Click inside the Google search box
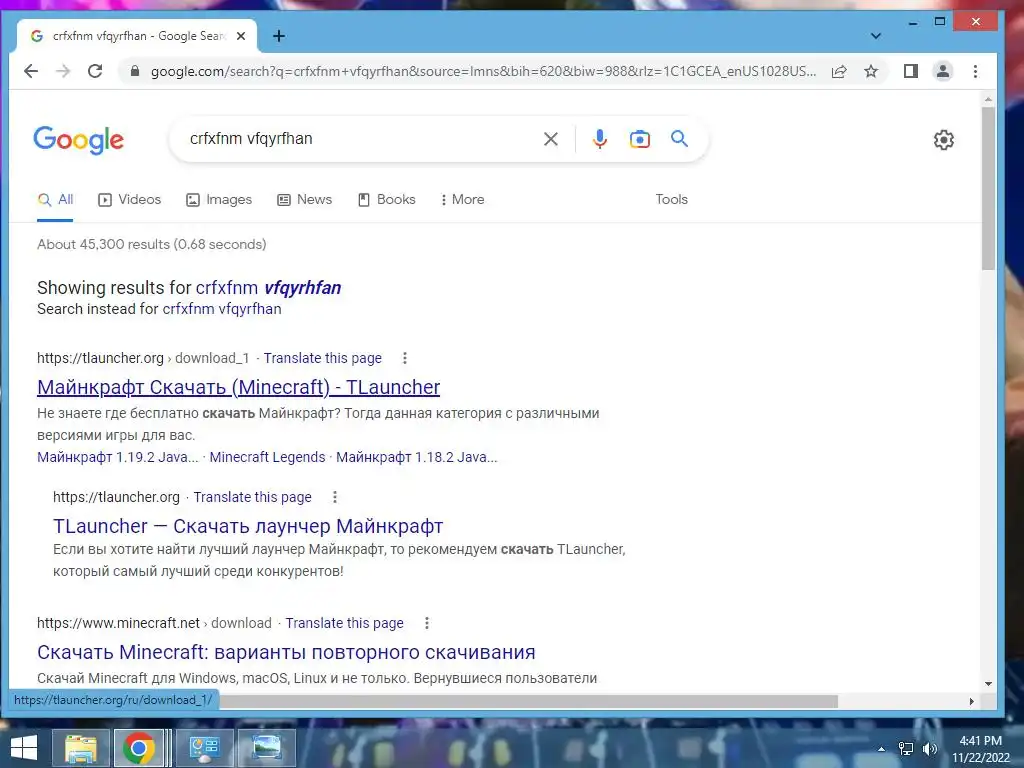The image size is (1024, 768). [359, 138]
